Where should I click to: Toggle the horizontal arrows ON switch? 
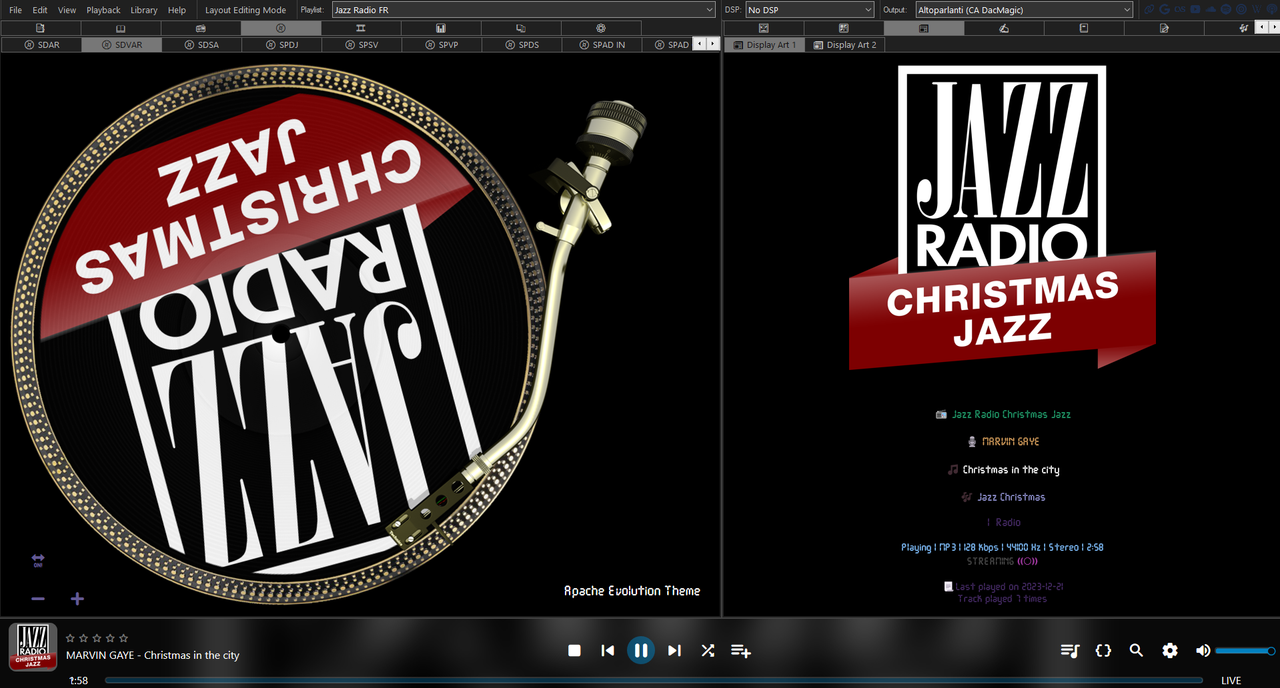(x=38, y=560)
